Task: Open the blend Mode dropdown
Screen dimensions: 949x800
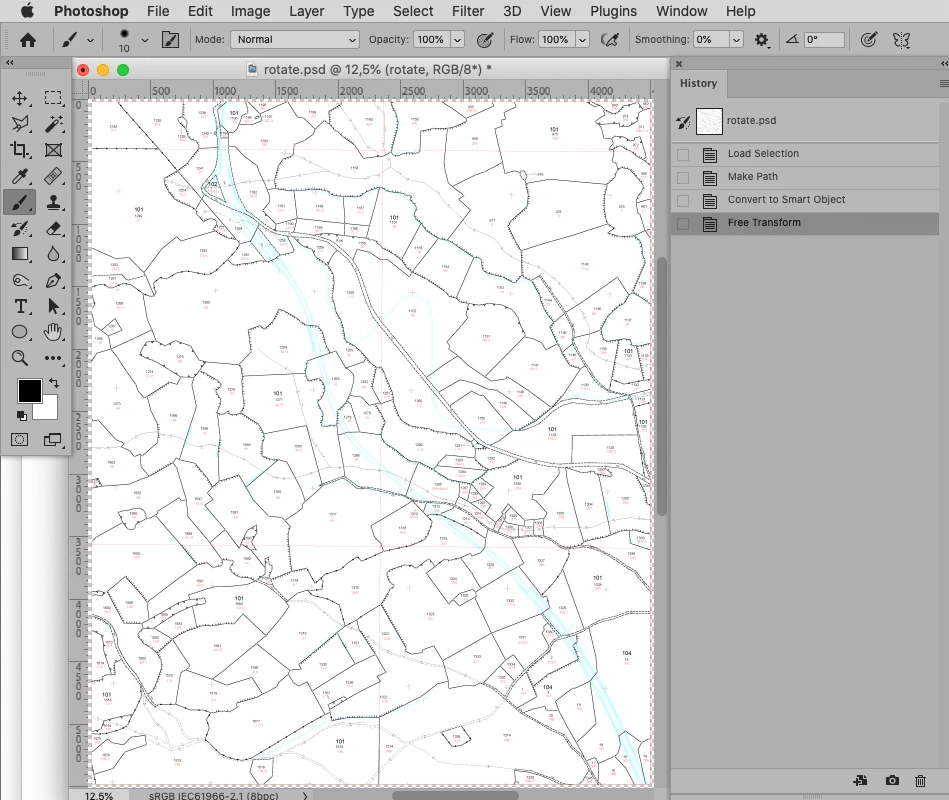Action: coord(295,39)
